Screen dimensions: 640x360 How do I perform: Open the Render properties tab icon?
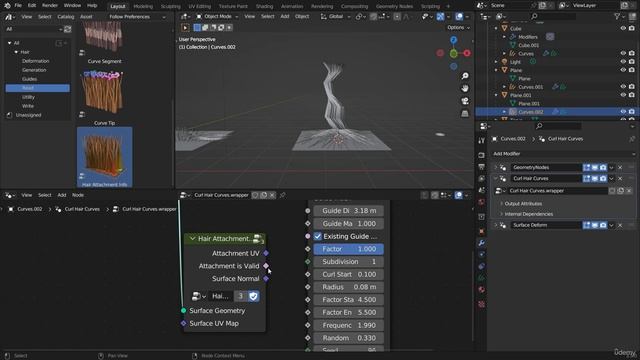coord(482,155)
